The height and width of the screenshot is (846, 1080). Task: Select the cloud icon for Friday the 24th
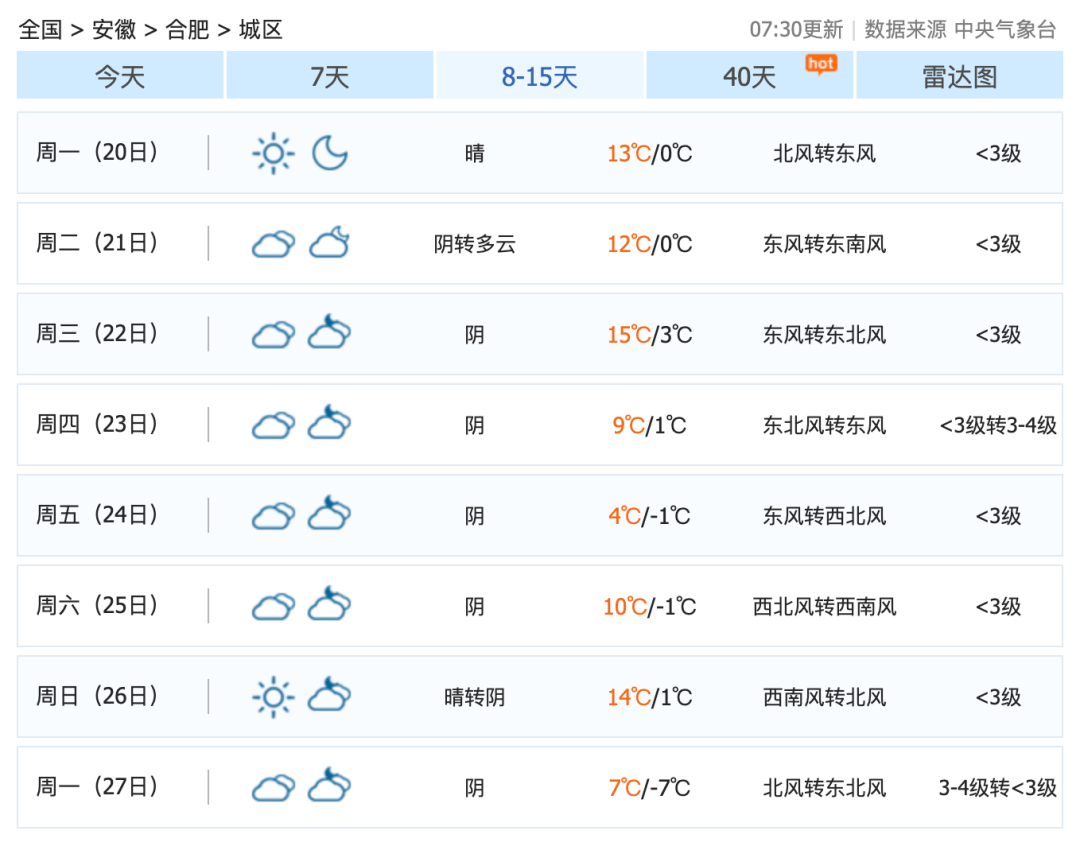(x=271, y=515)
